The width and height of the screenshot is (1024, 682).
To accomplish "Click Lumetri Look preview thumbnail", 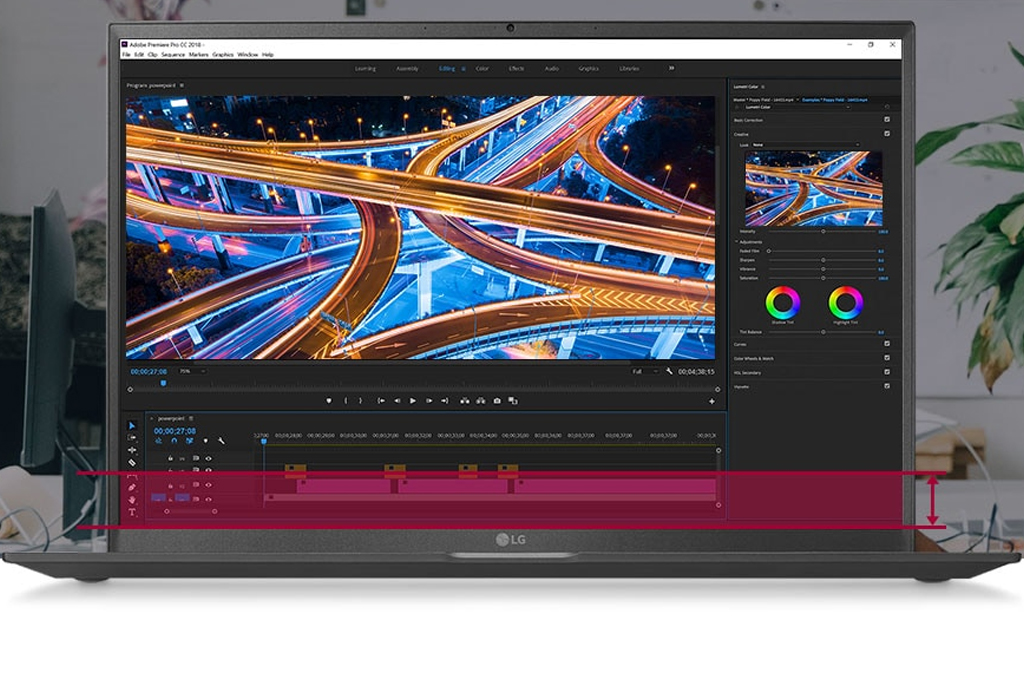I will [x=814, y=189].
